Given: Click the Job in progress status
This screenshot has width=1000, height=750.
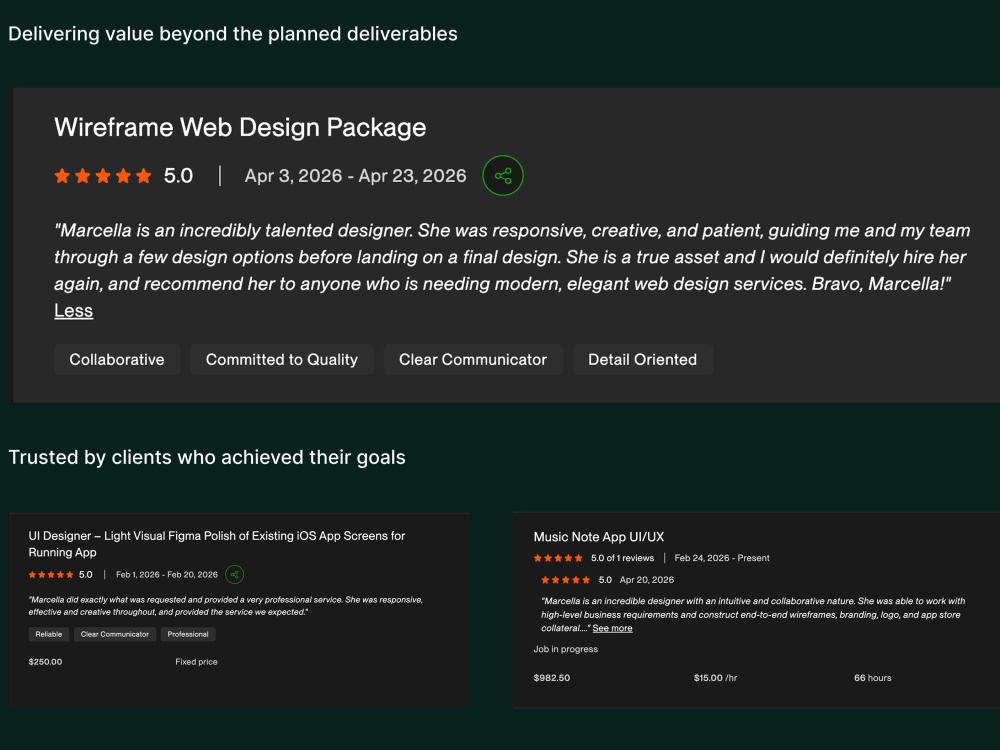Looking at the screenshot, I should click(566, 649).
